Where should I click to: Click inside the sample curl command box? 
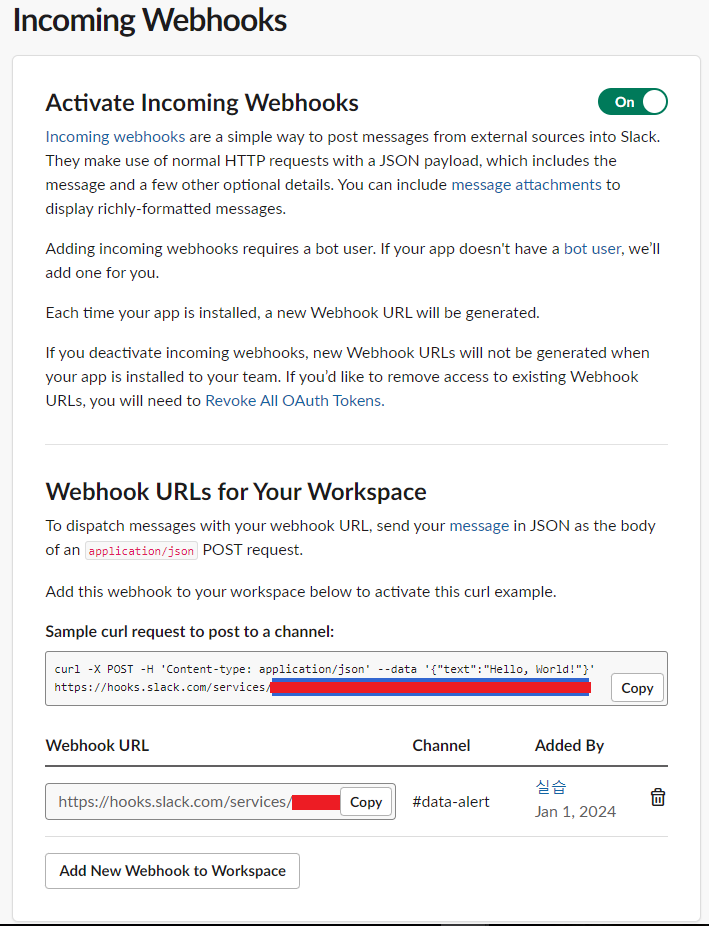(x=356, y=679)
